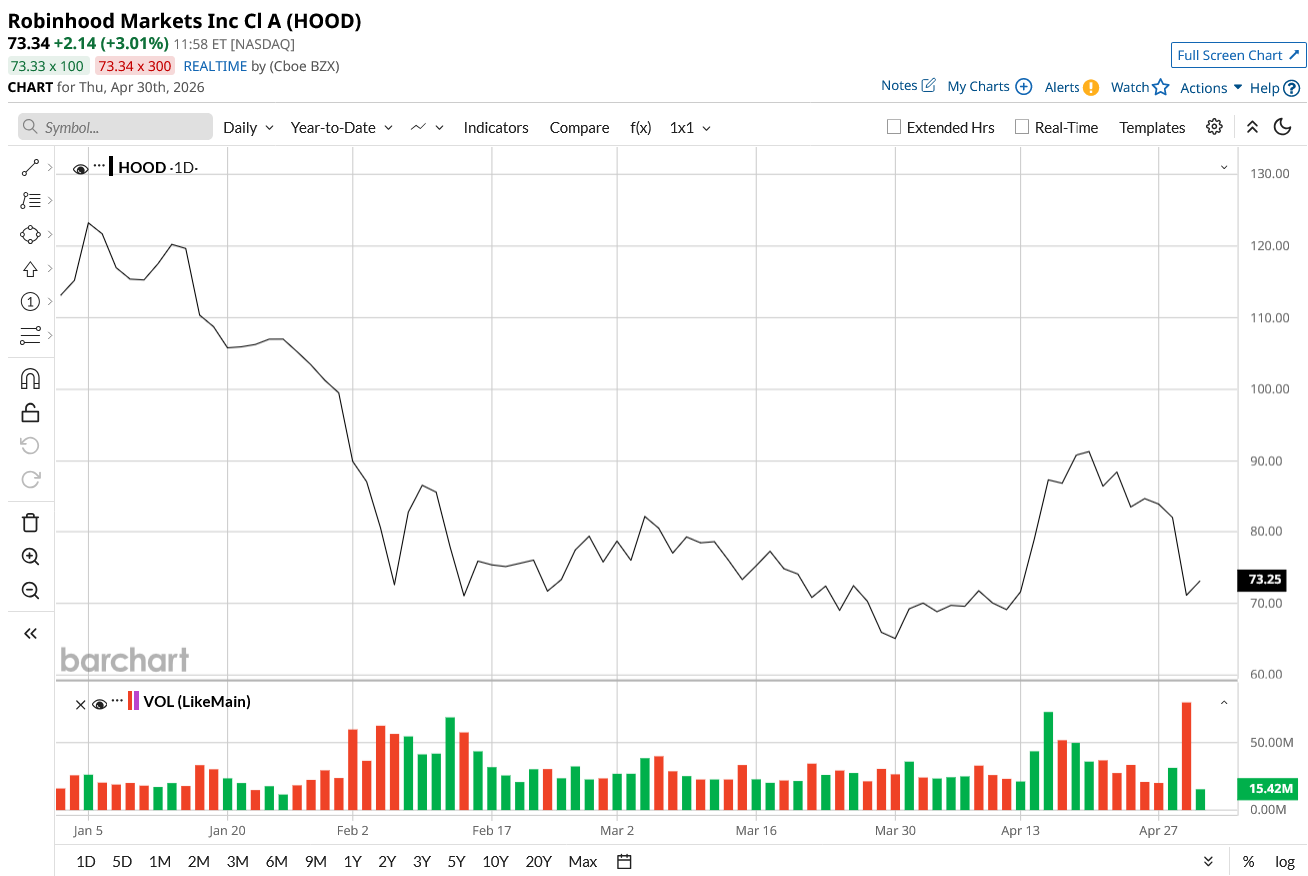The height and width of the screenshot is (876, 1308).
Task: Switch to dark mode moon icon
Action: (x=1282, y=127)
